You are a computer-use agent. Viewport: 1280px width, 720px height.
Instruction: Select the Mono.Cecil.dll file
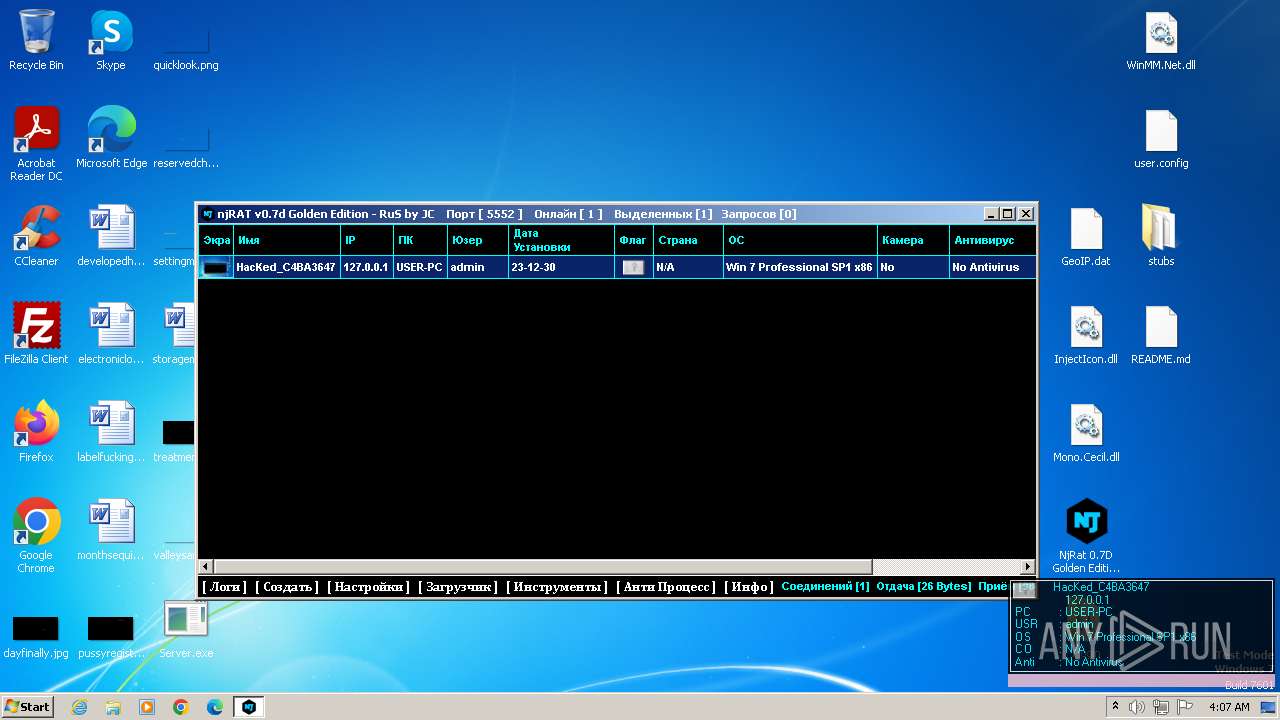1086,433
